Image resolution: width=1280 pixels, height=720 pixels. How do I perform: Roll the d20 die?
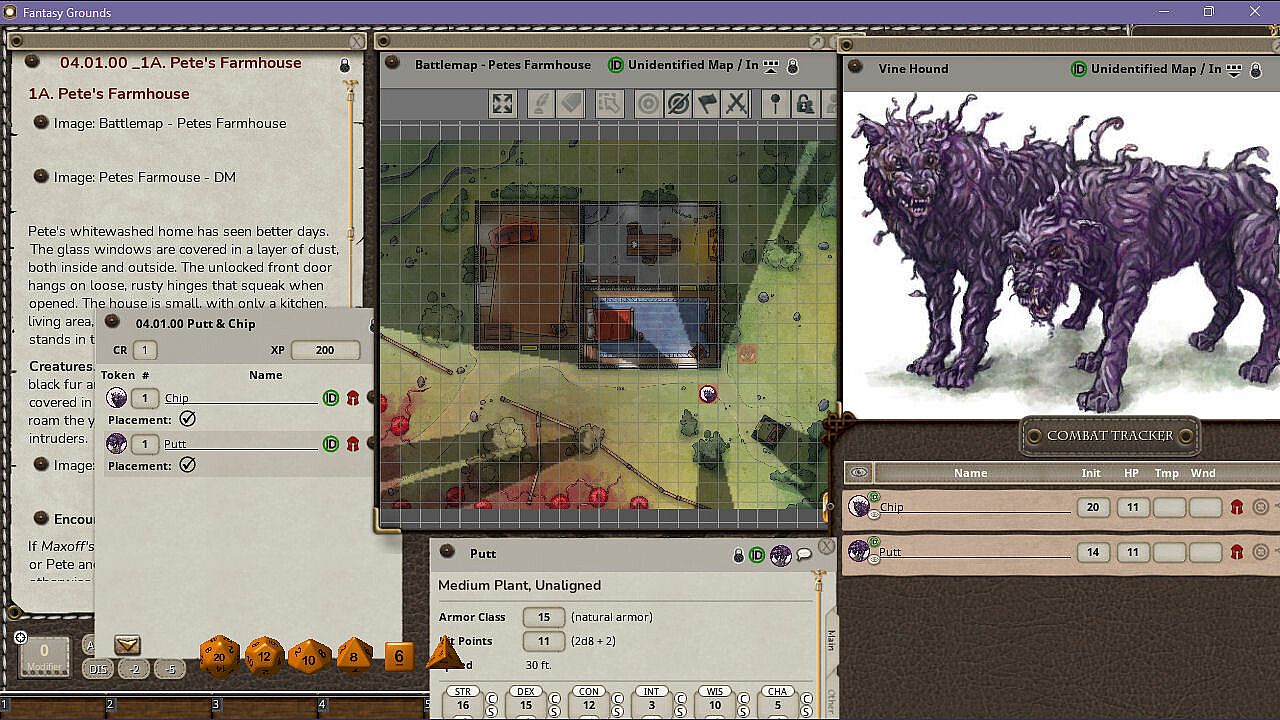coord(219,656)
